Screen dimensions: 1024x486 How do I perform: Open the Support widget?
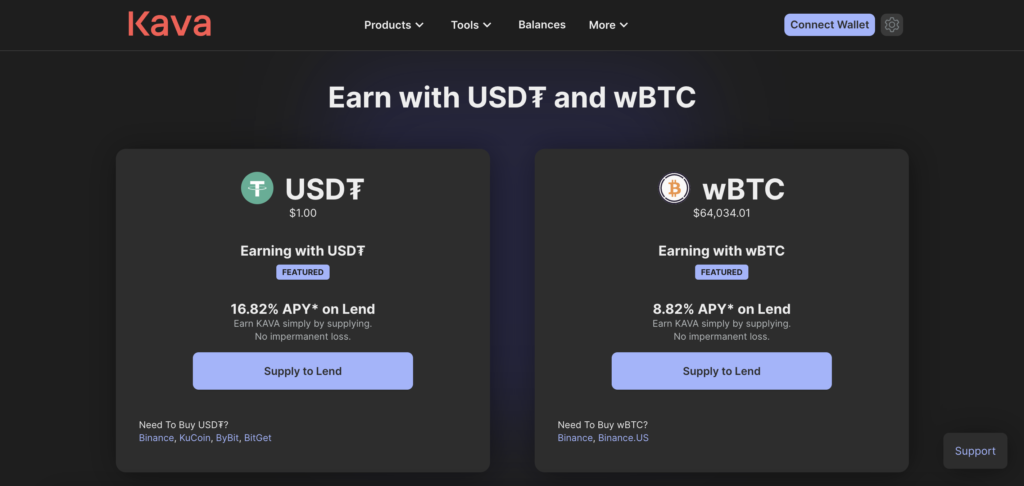point(975,451)
